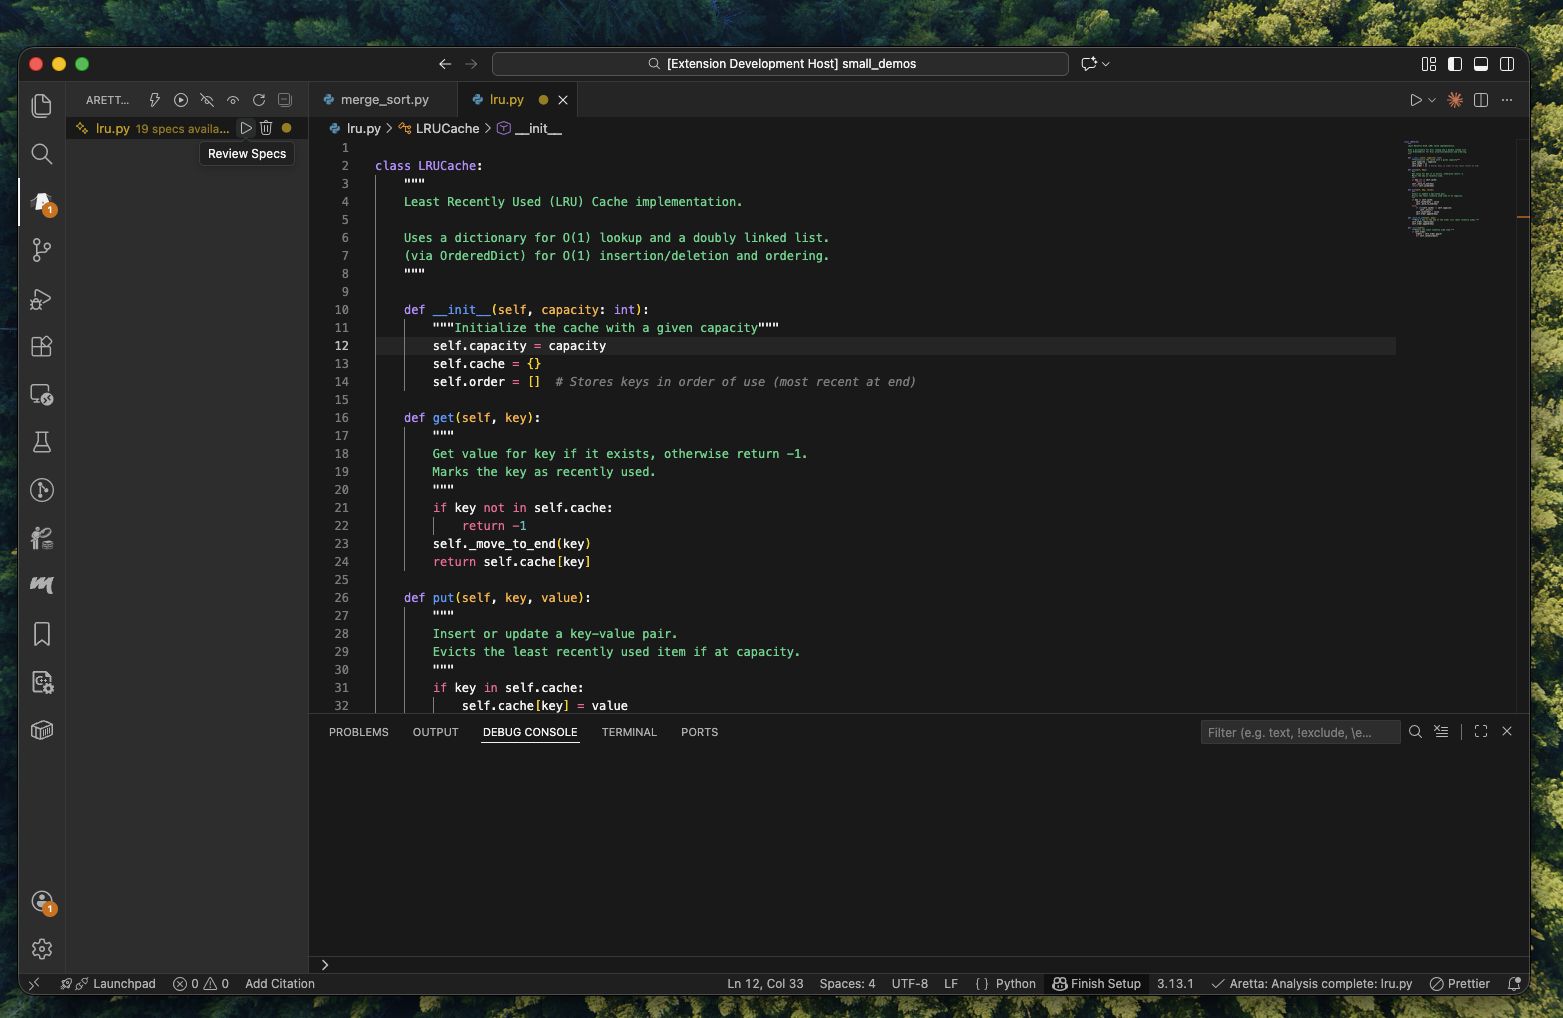Click the debug console filter field
This screenshot has height=1018, width=1563.
1299,732
